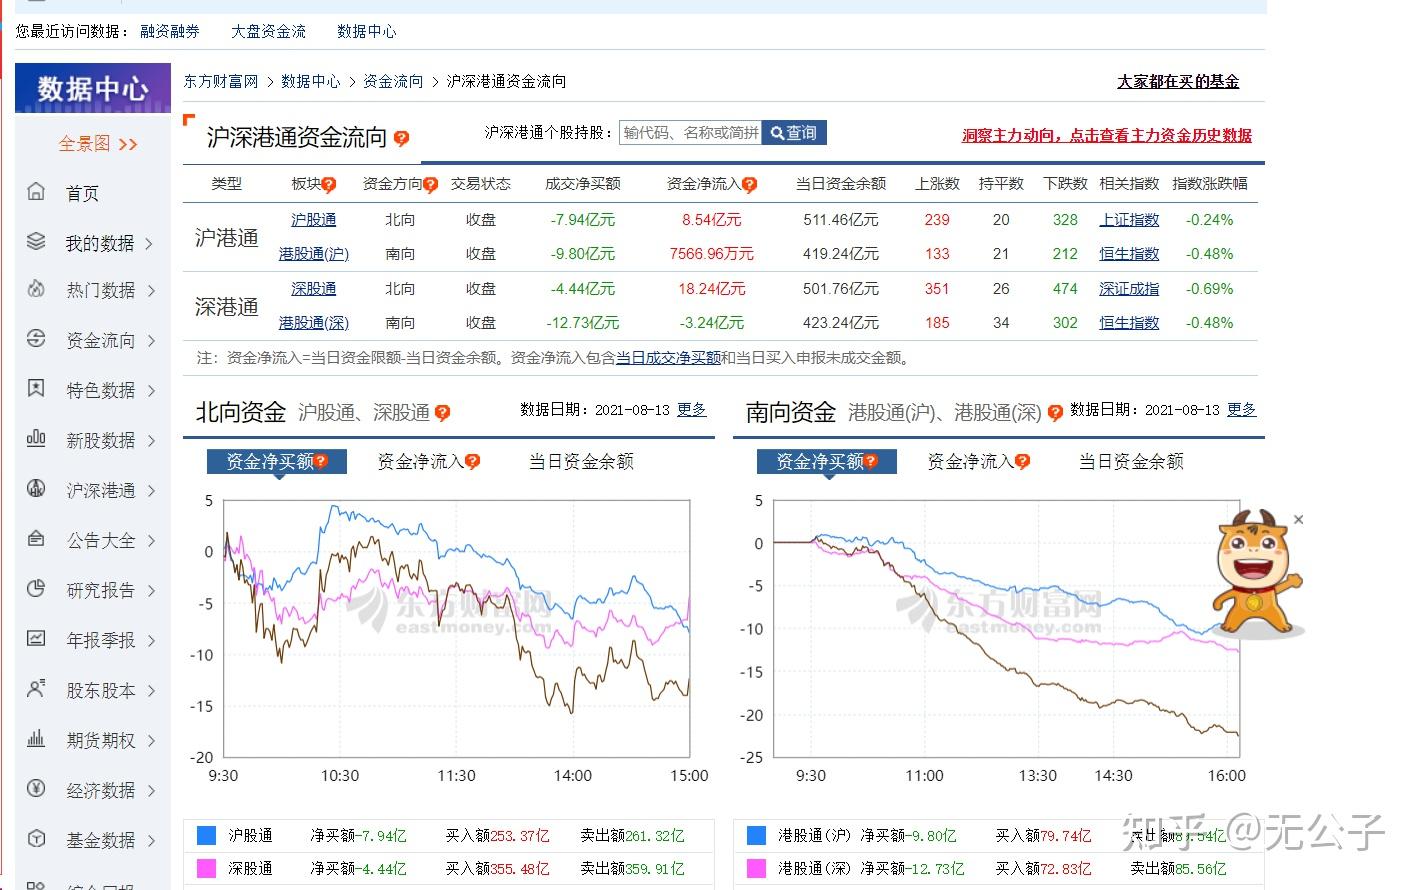The width and height of the screenshot is (1422, 890).
Task: Click 融资融券 recent visit link
Action: tap(169, 31)
